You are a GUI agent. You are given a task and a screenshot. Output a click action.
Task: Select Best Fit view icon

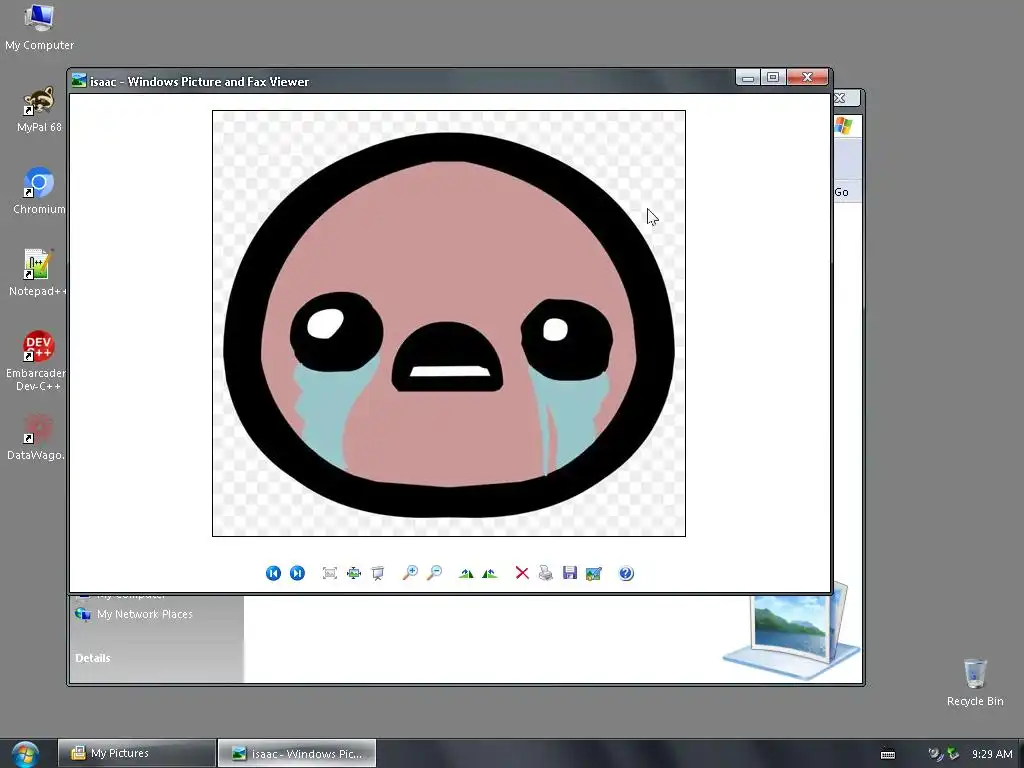pyautogui.click(x=330, y=573)
